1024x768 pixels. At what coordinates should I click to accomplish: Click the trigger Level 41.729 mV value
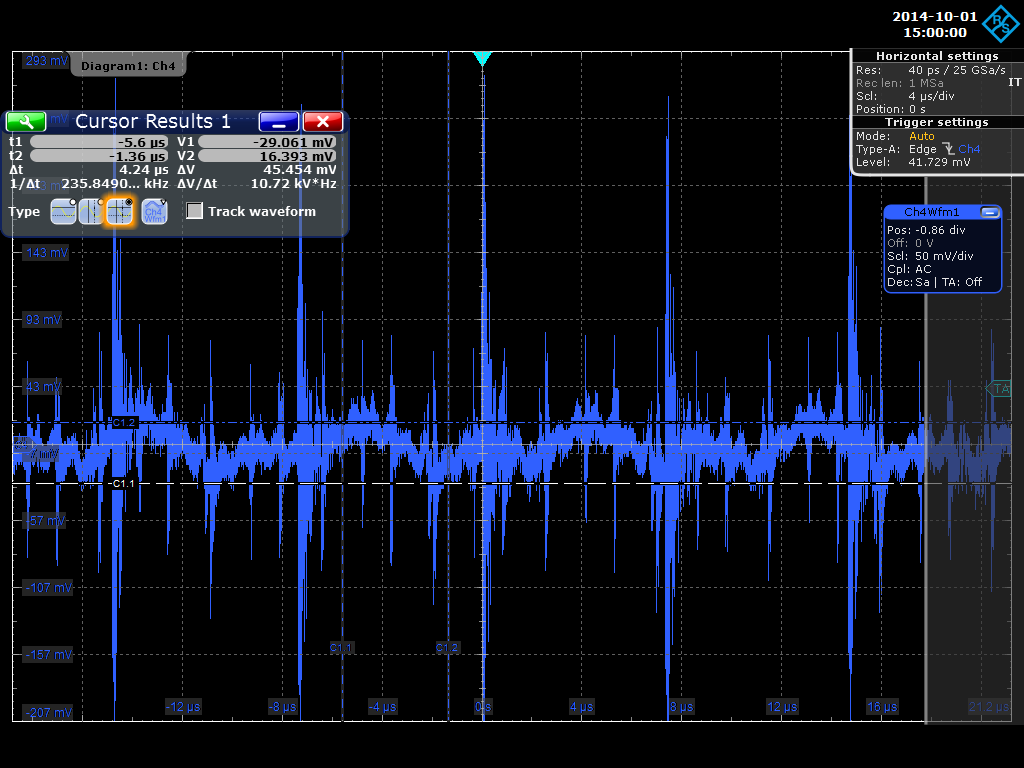point(939,162)
